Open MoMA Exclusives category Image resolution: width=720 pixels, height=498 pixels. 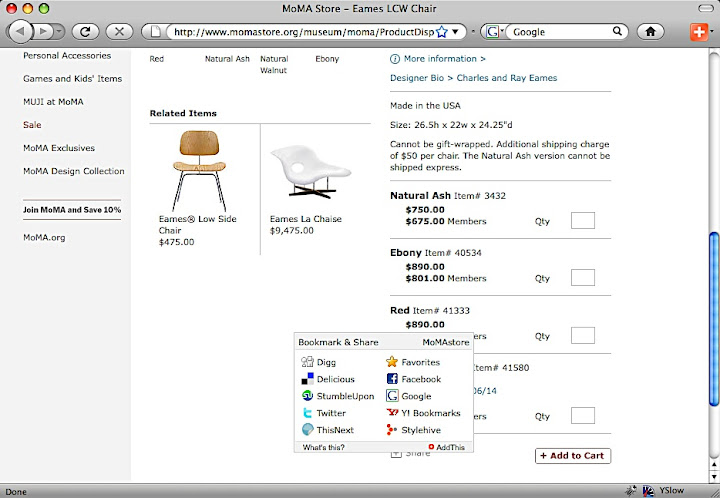click(x=59, y=148)
